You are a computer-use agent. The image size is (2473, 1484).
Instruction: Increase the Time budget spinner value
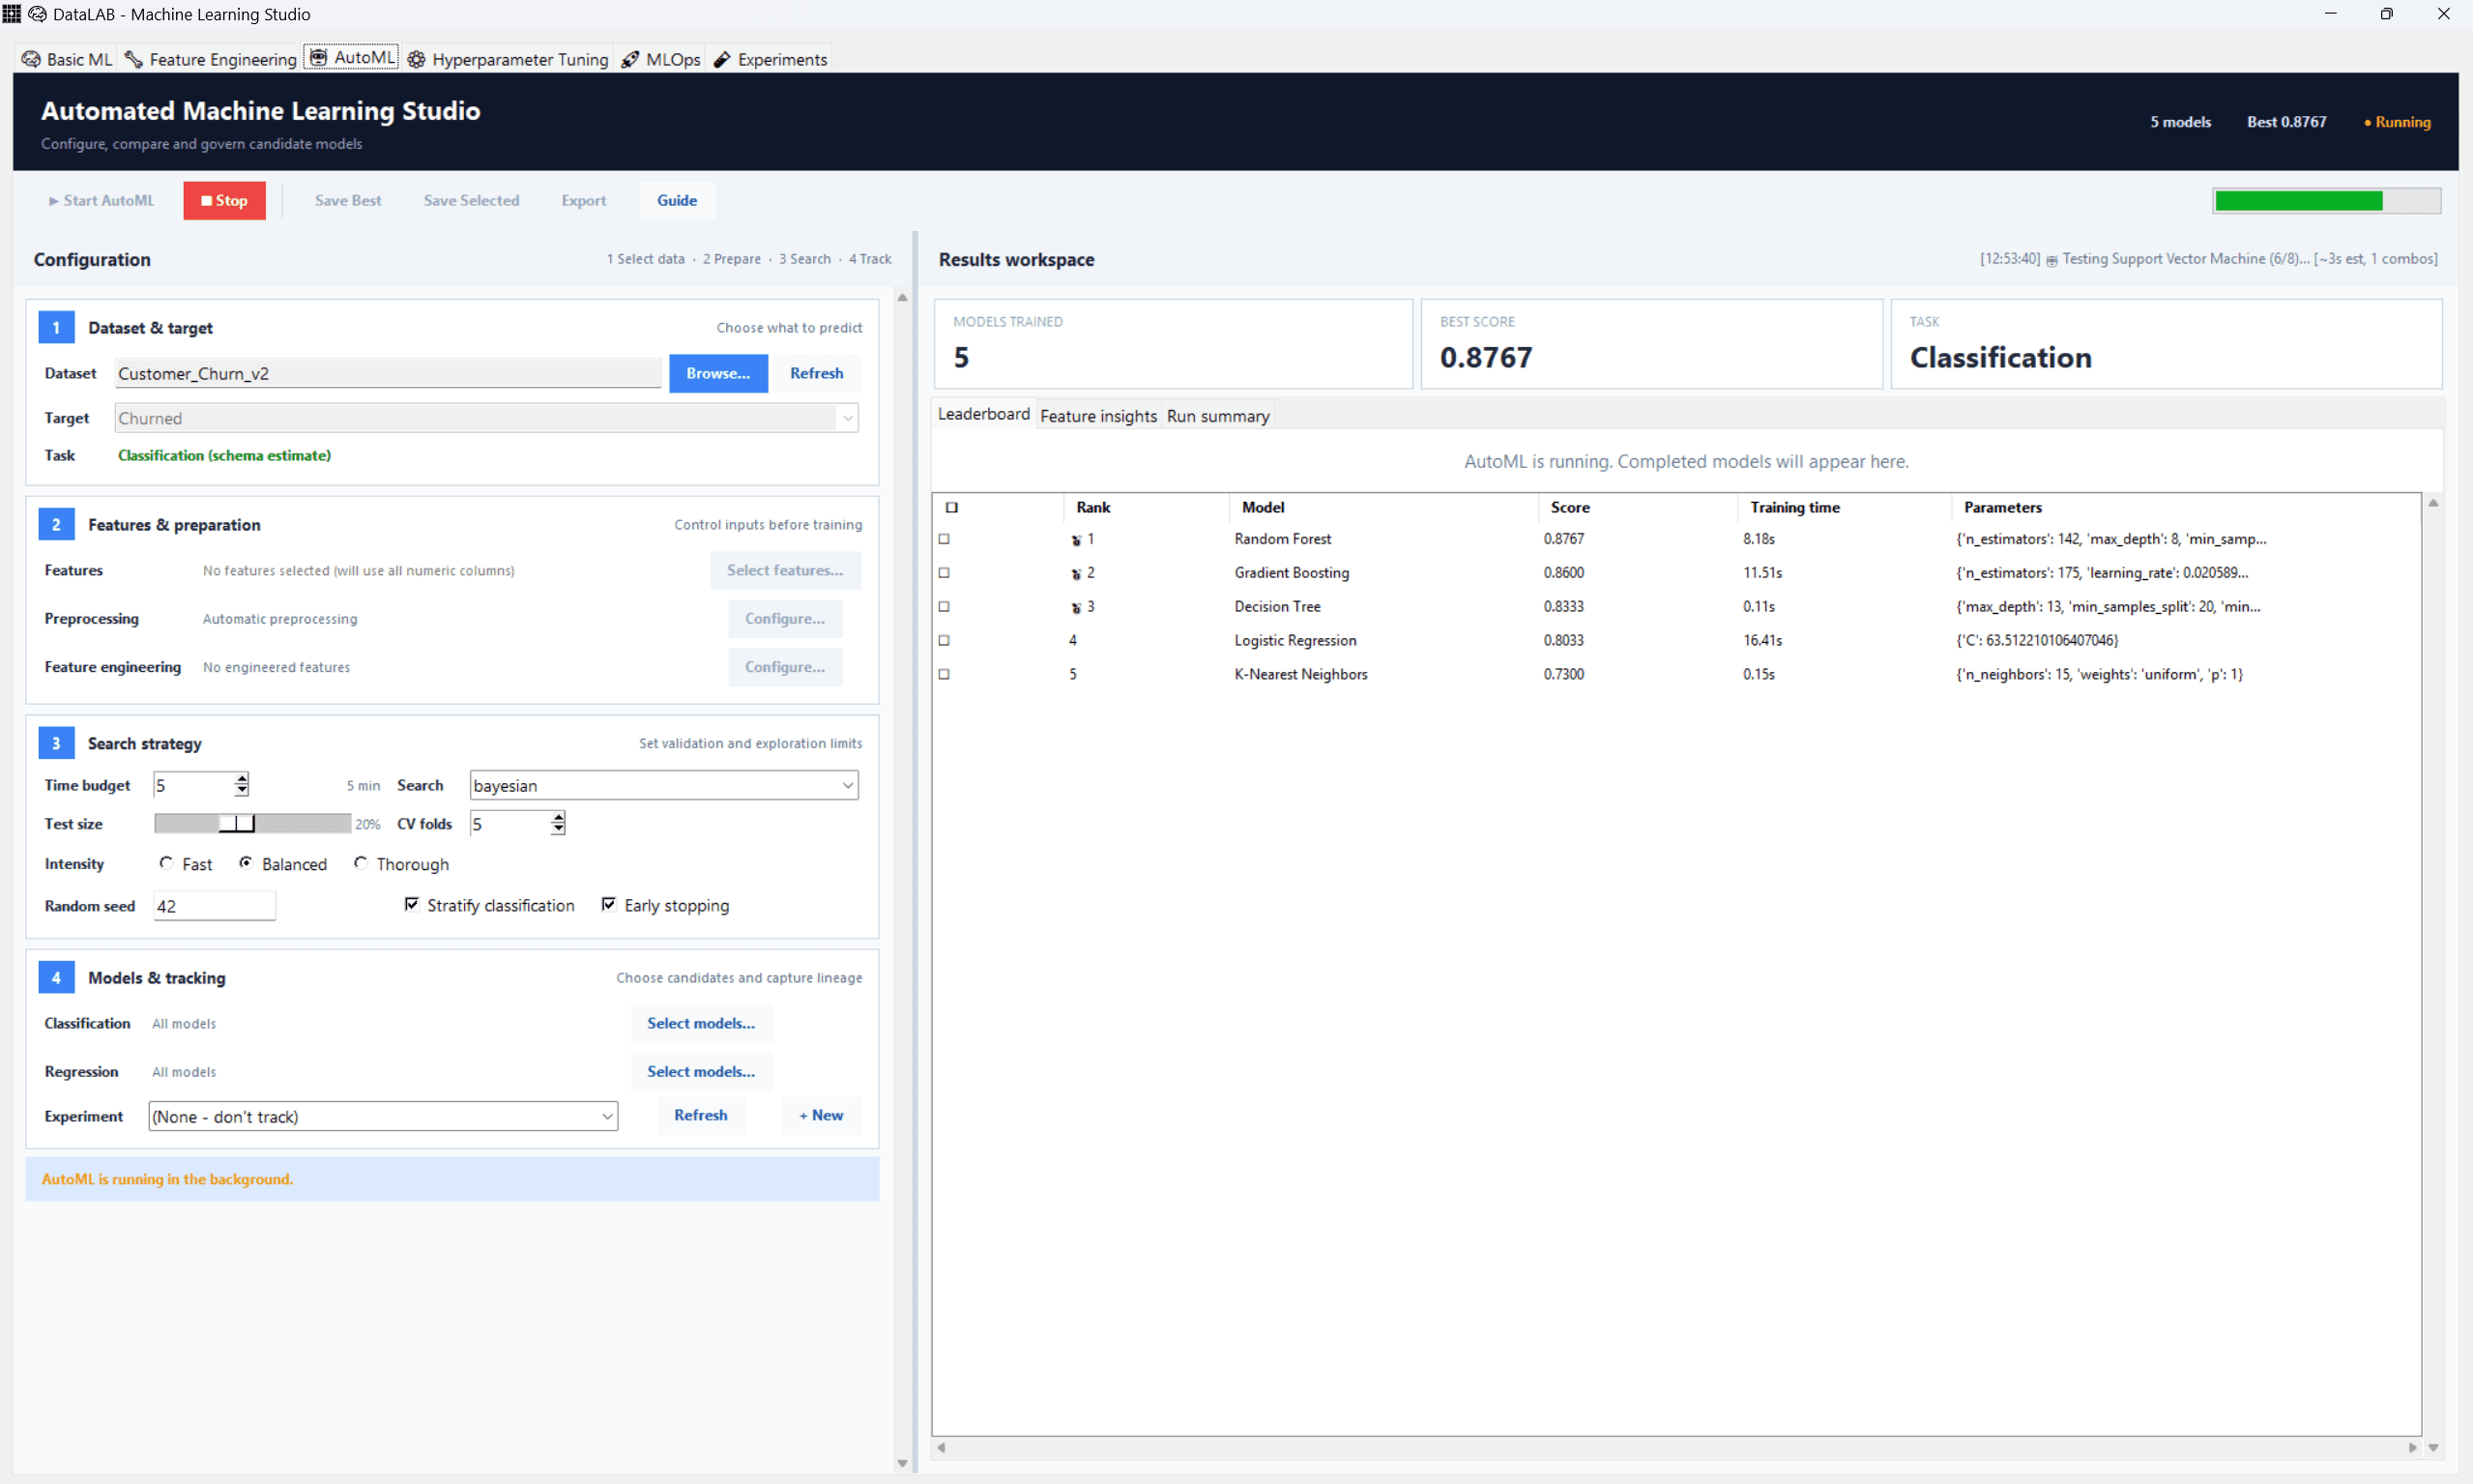[x=242, y=779]
